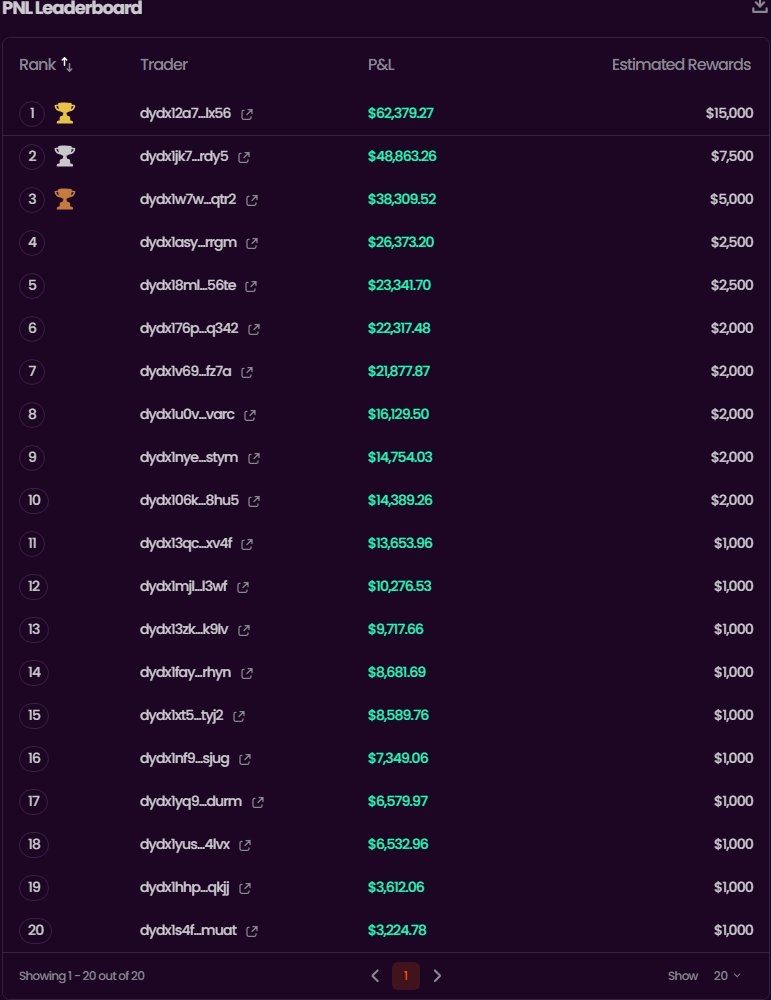
Task: Open external link for trader dydx12a7...lx56
Action: 247,114
